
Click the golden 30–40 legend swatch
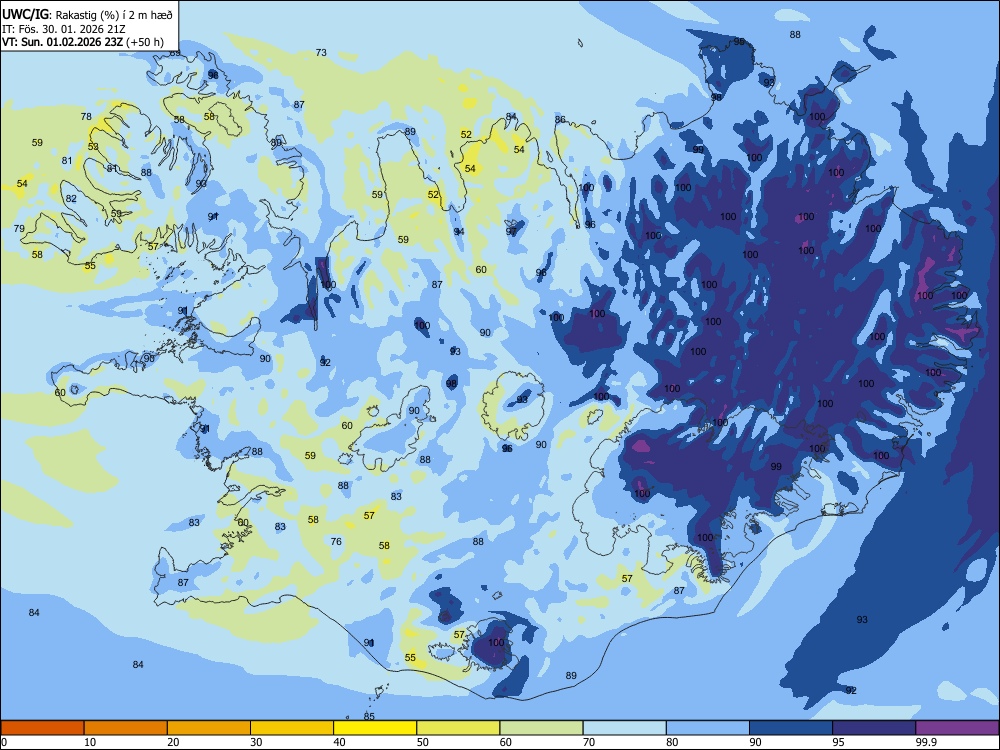[x=292, y=728]
